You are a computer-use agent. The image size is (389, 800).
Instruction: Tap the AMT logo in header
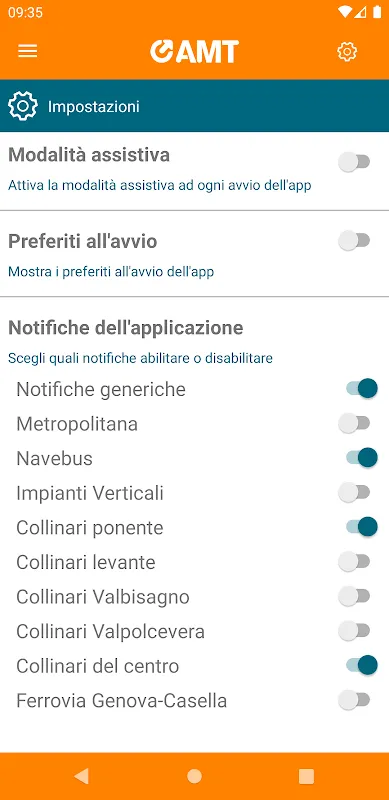[x=194, y=52]
